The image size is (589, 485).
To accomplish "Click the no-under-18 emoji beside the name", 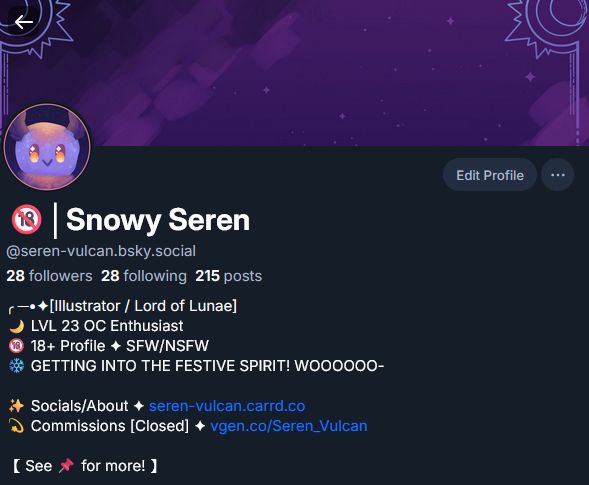I will click(26, 219).
